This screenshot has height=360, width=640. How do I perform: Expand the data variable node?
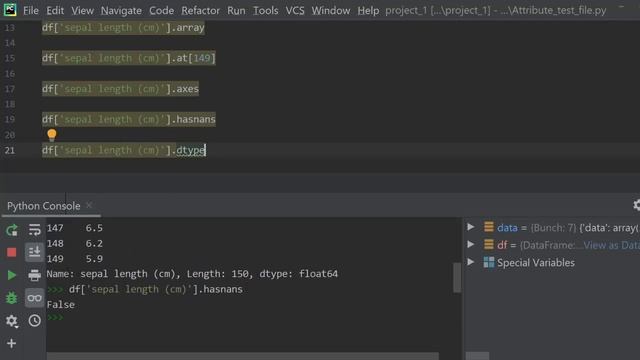(x=471, y=227)
